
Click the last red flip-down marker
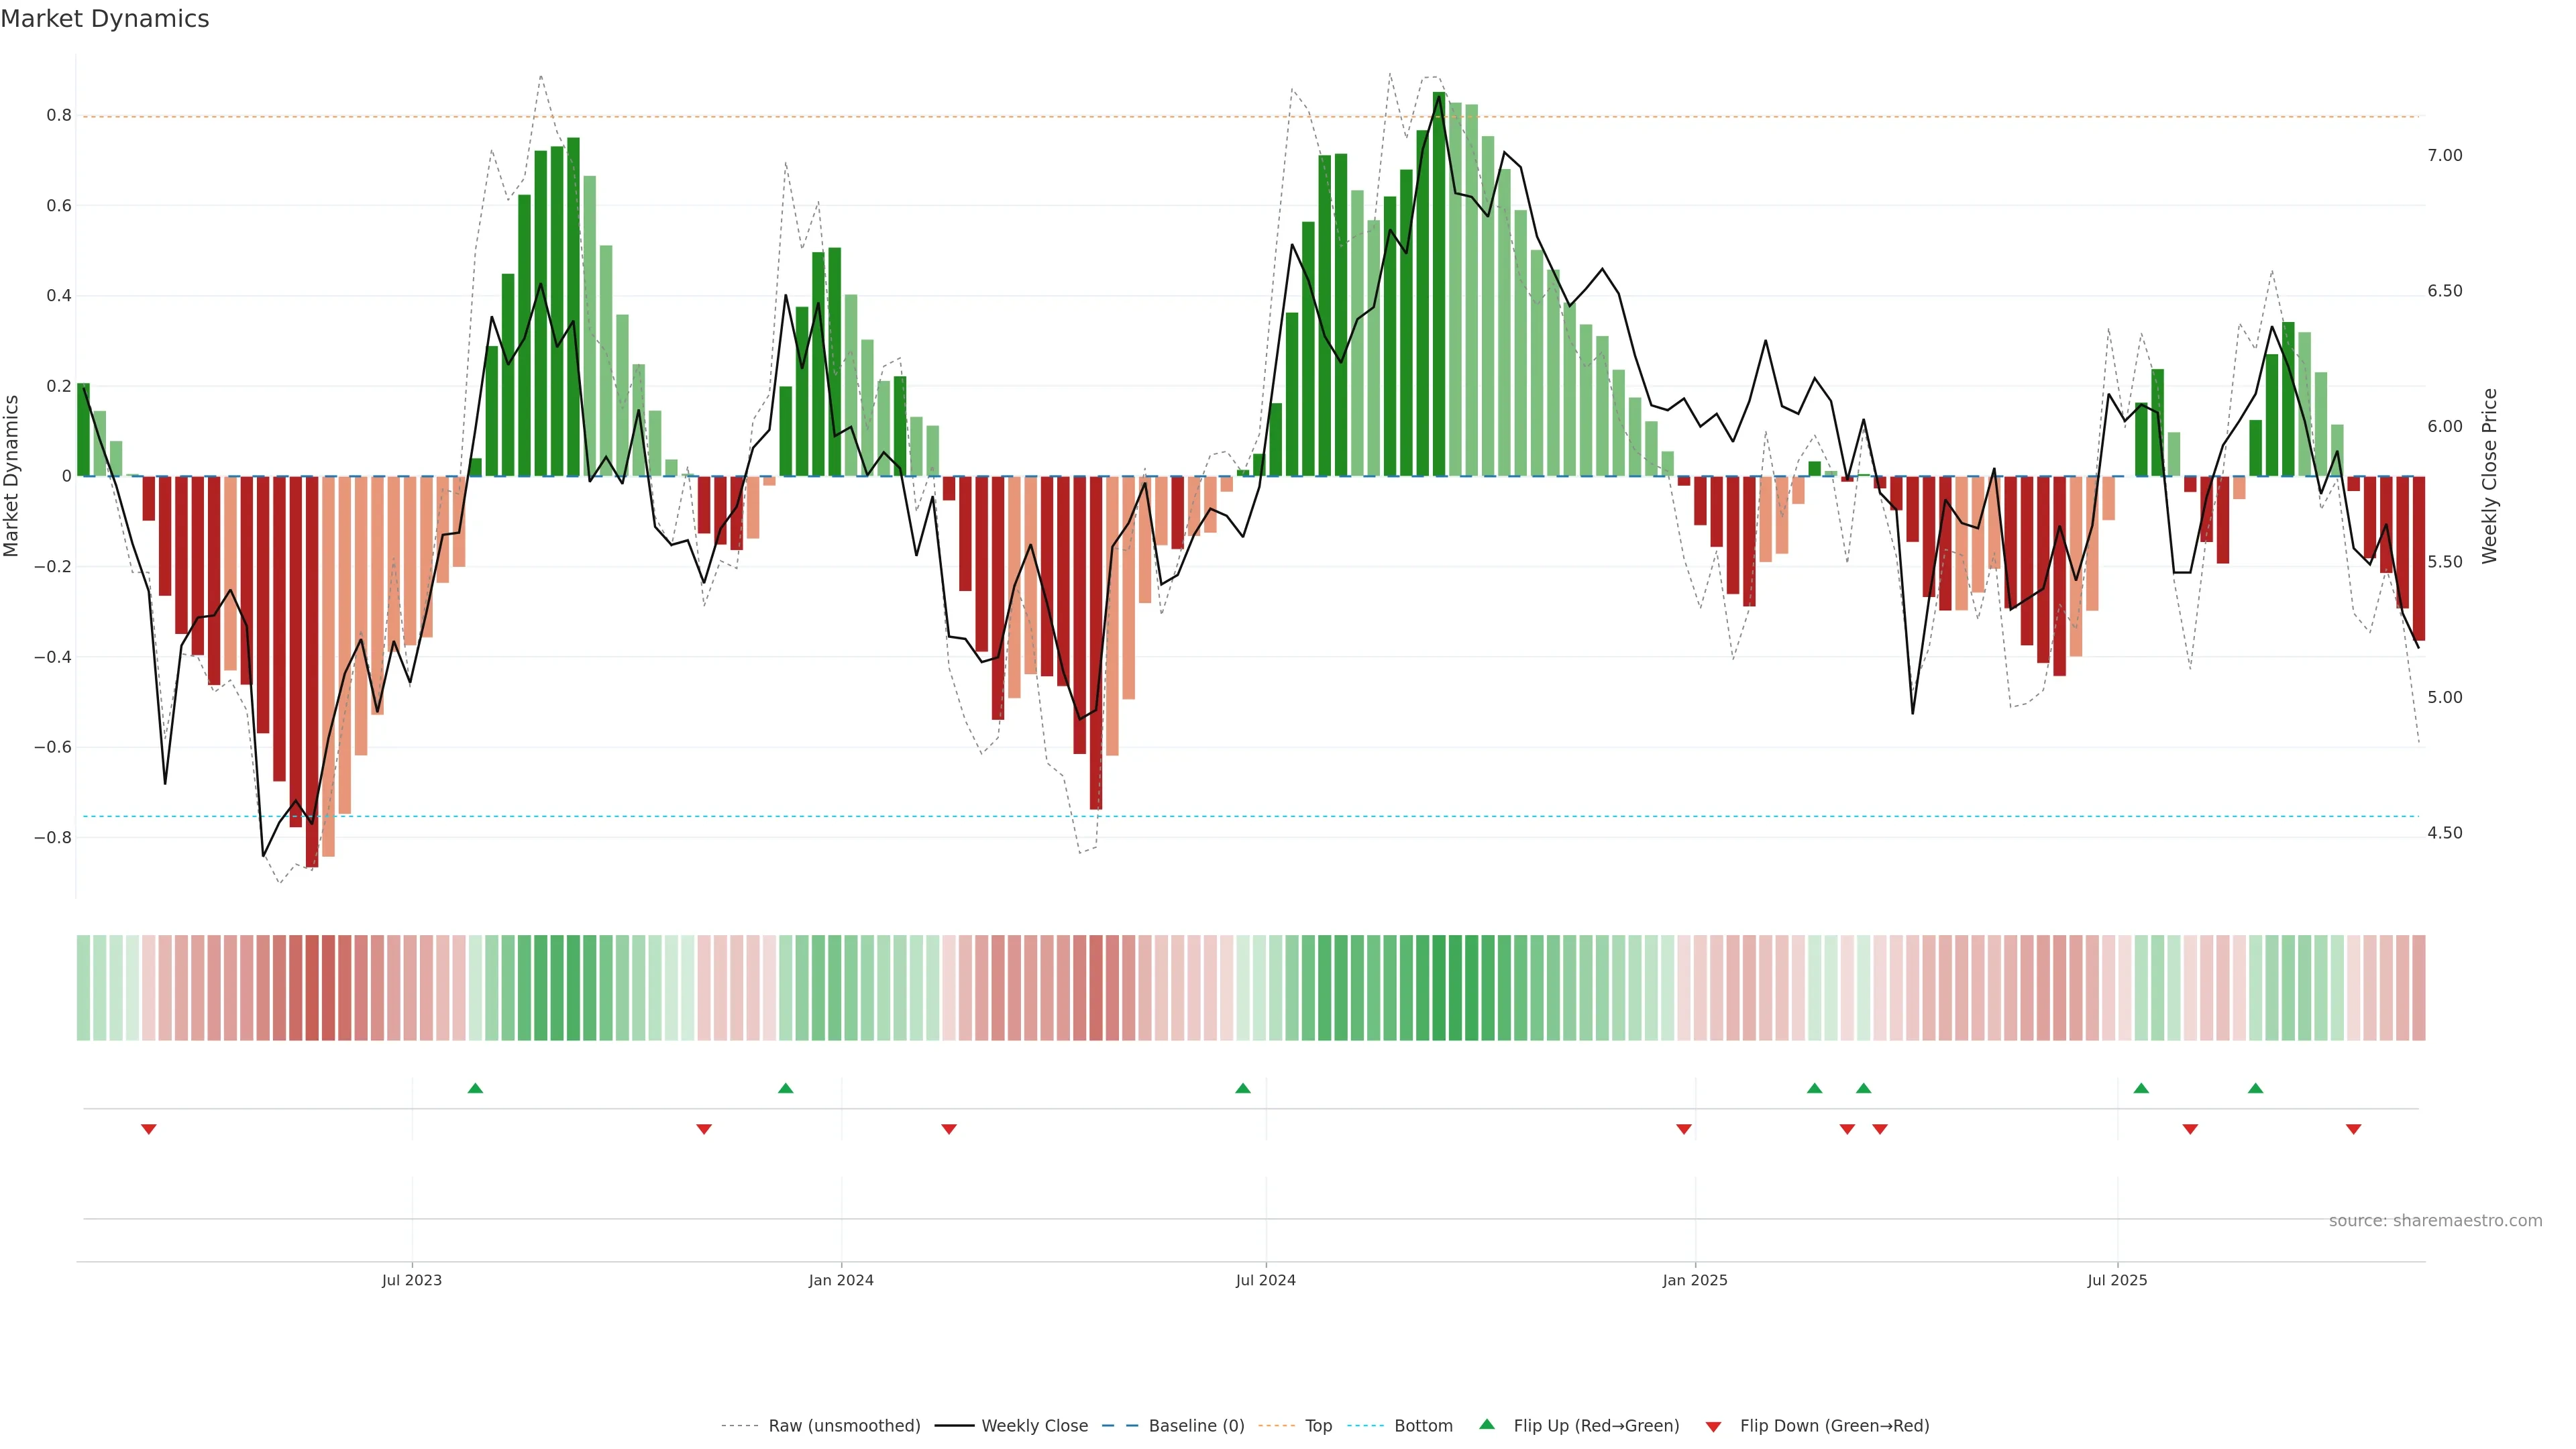[x=2353, y=1129]
